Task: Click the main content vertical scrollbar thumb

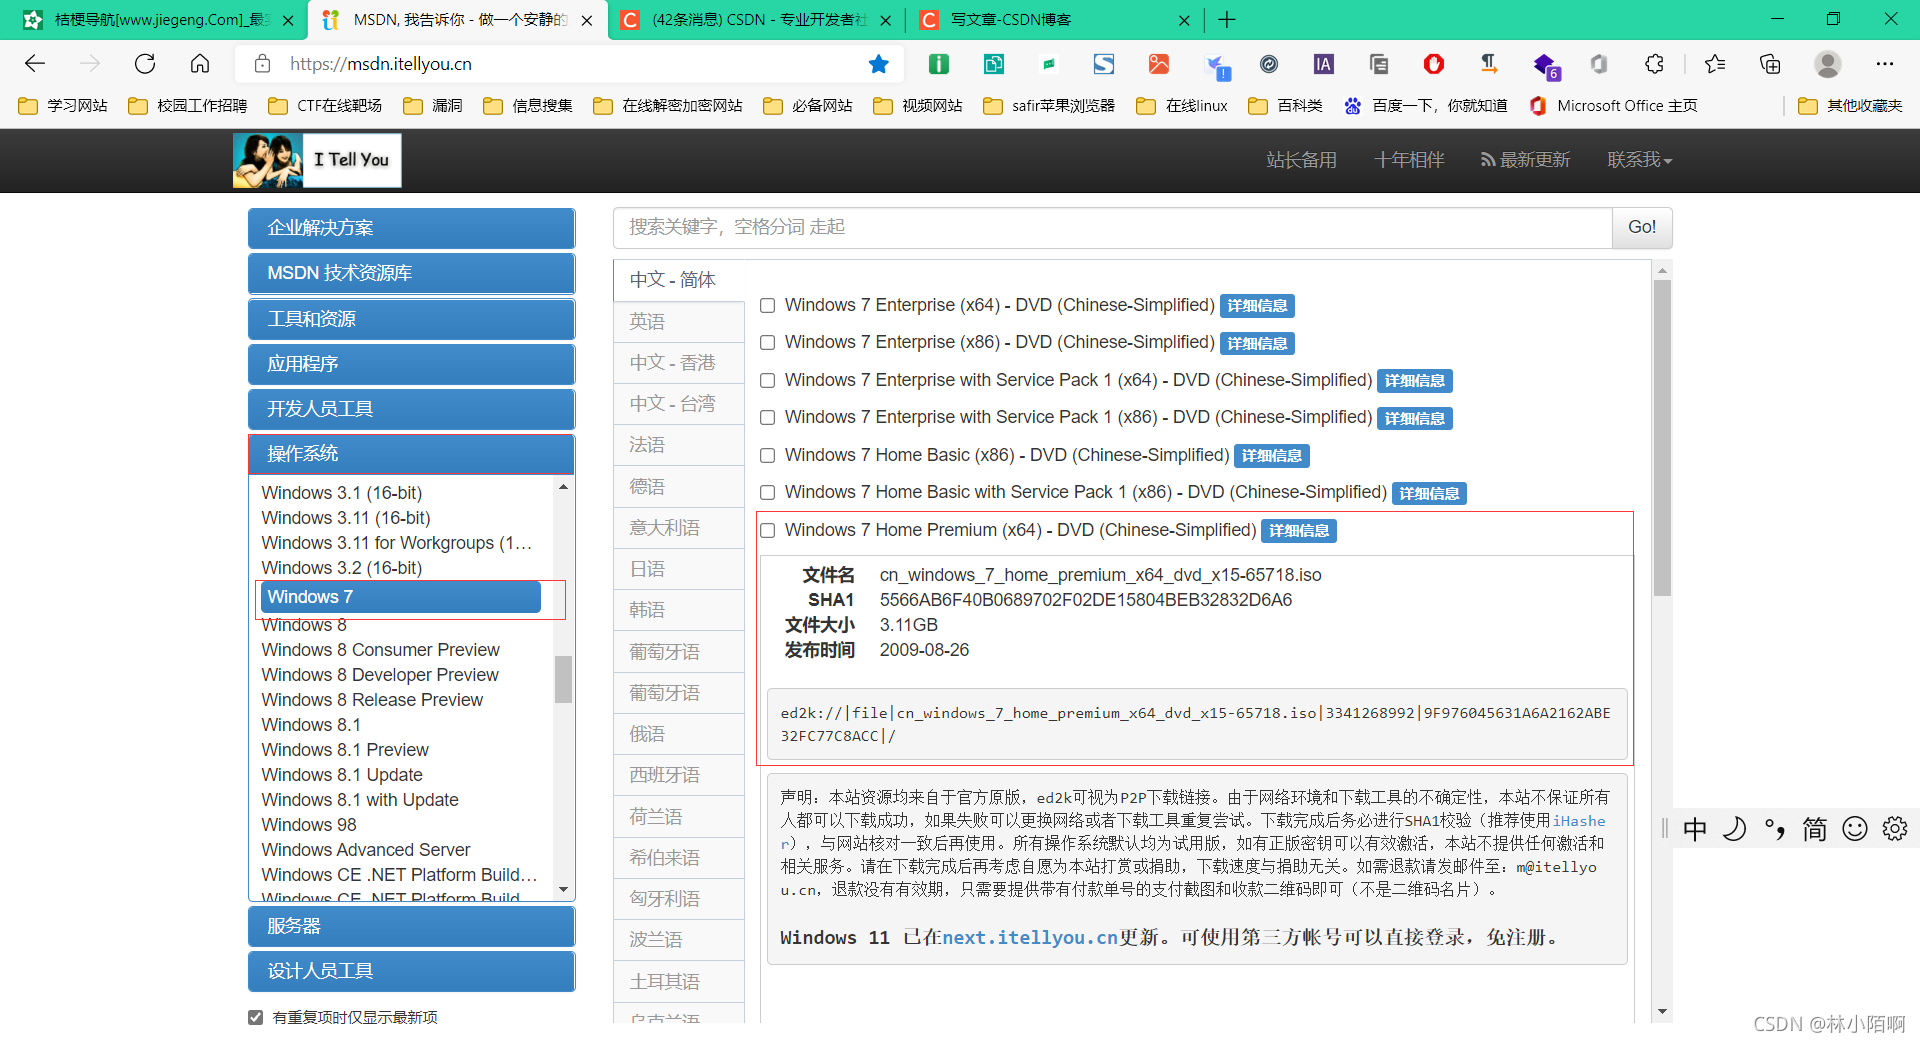Action: click(x=1662, y=438)
